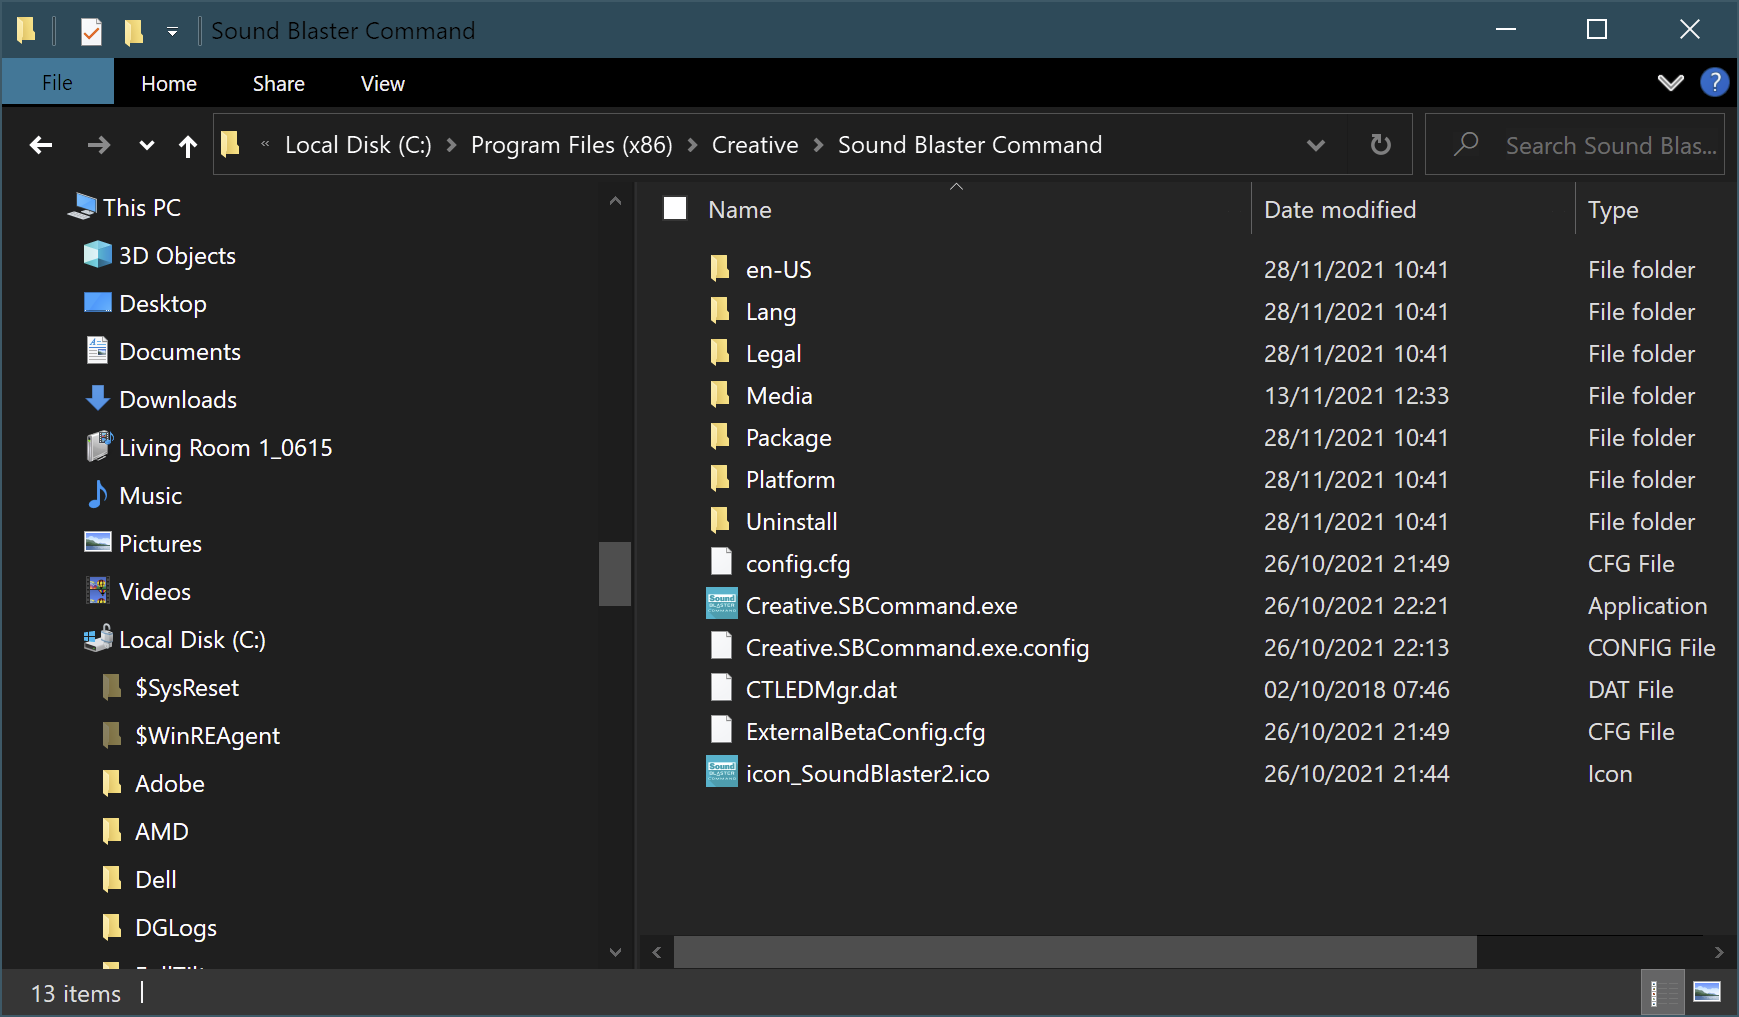
Task: Select CTLEDMgr.dat file name
Action: [x=821, y=690]
